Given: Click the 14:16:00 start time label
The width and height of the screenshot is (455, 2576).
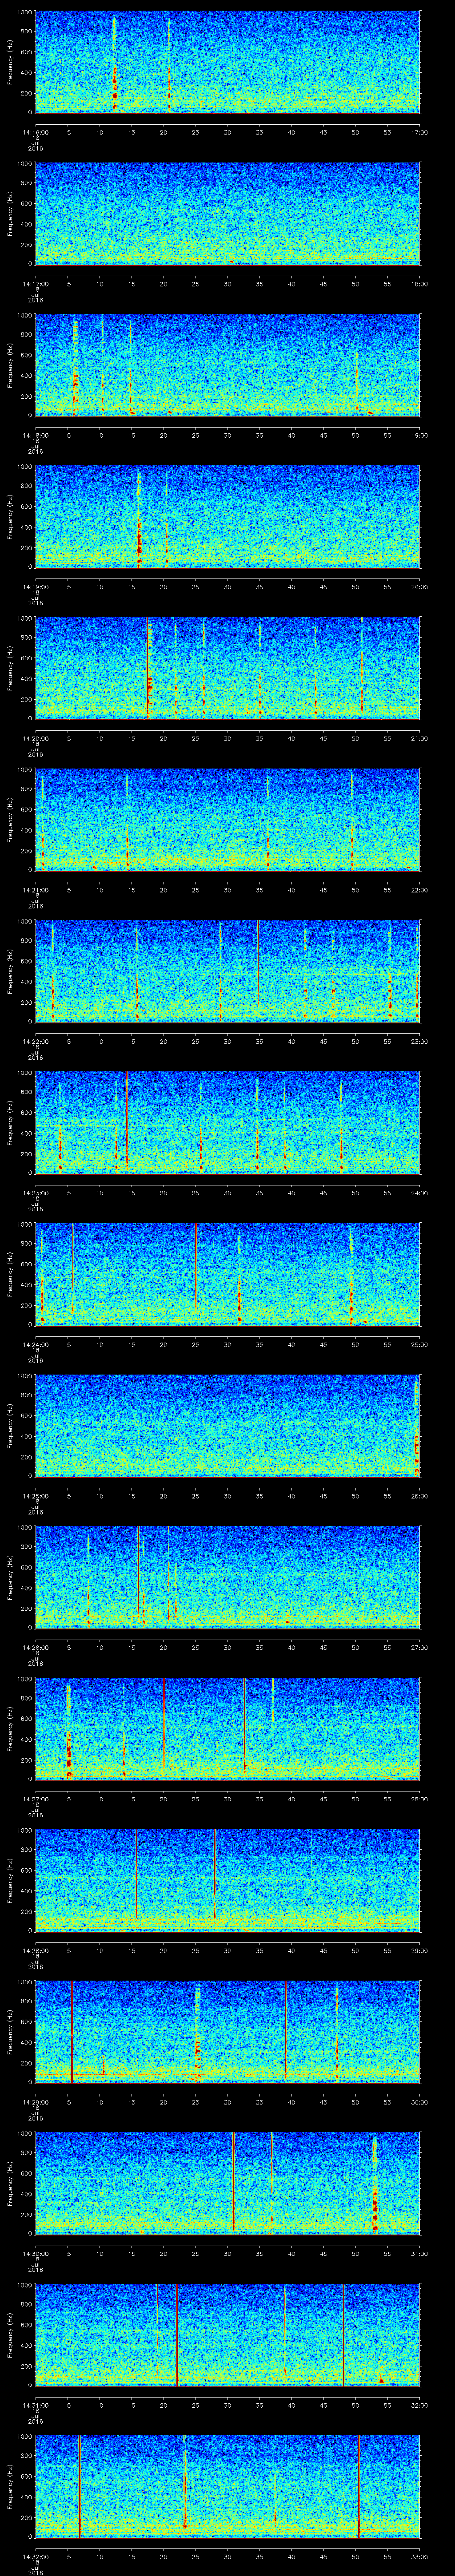Looking at the screenshot, I should 35,132.
